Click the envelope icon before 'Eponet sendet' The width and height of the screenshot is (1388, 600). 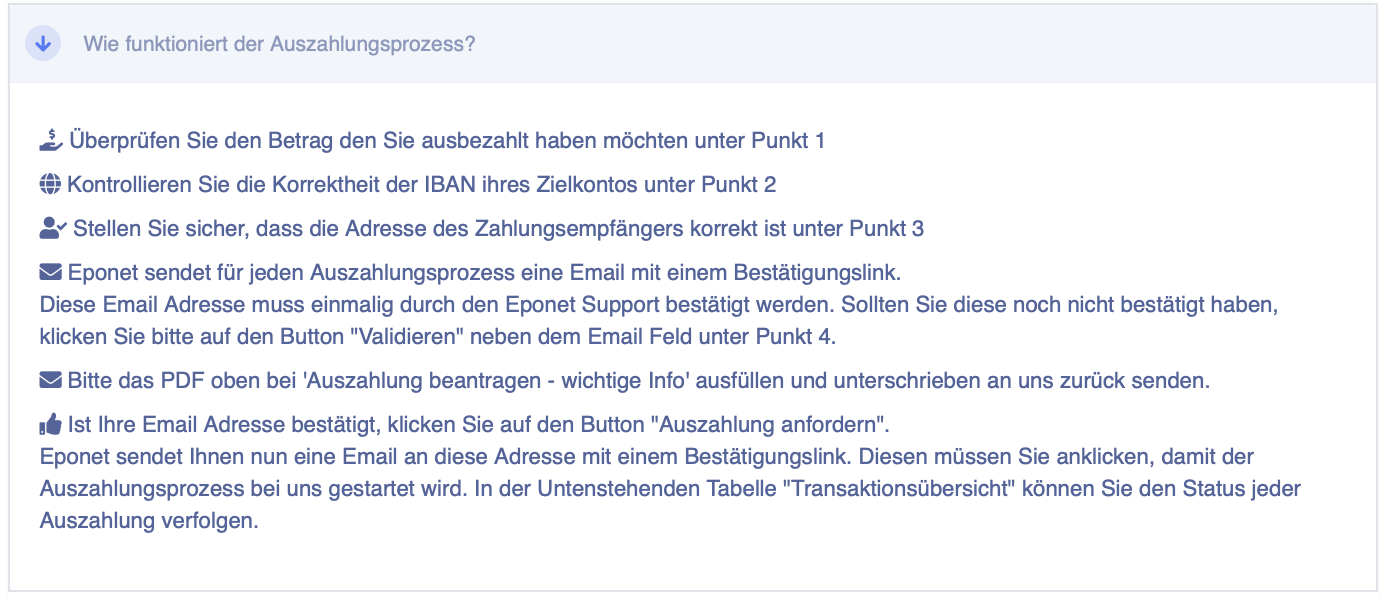click(50, 271)
